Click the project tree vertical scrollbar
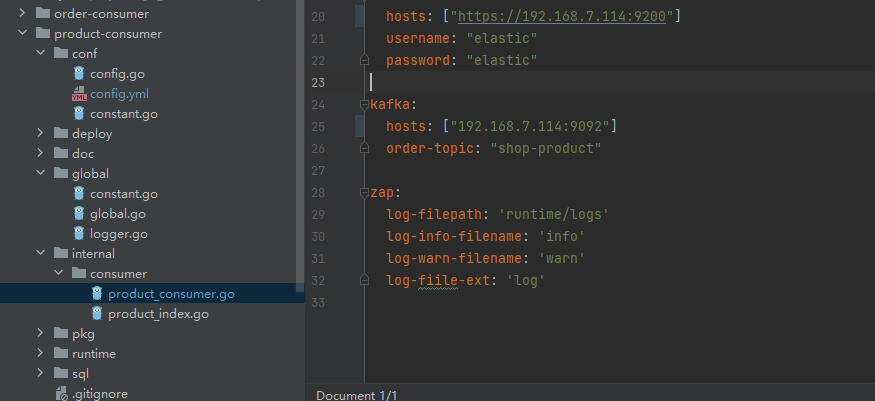 click(x=300, y=145)
